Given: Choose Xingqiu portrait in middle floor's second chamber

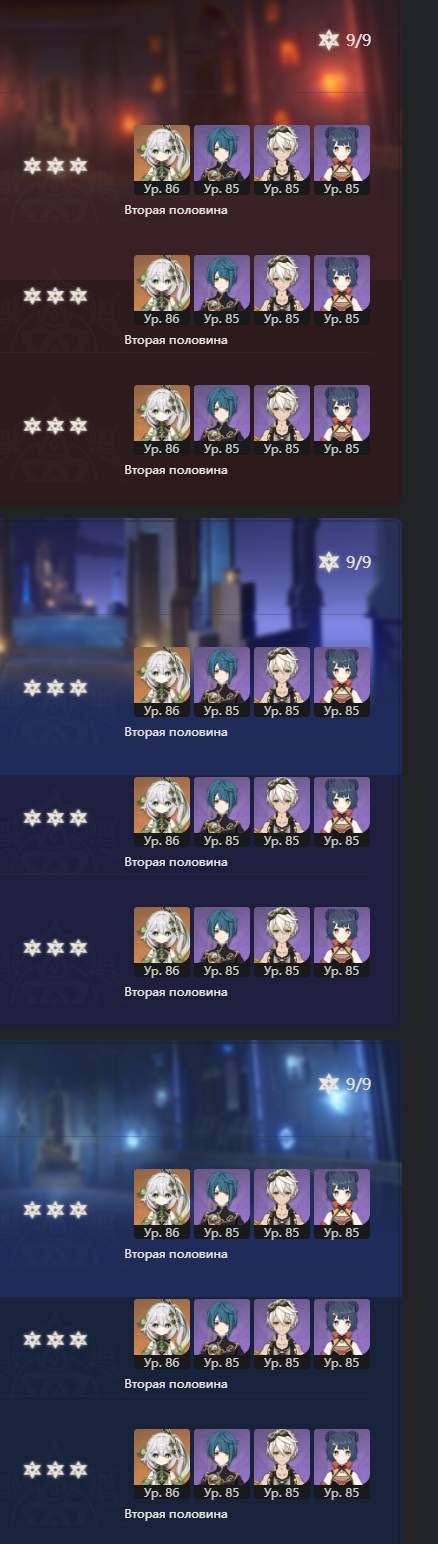Looking at the screenshot, I should tap(222, 812).
